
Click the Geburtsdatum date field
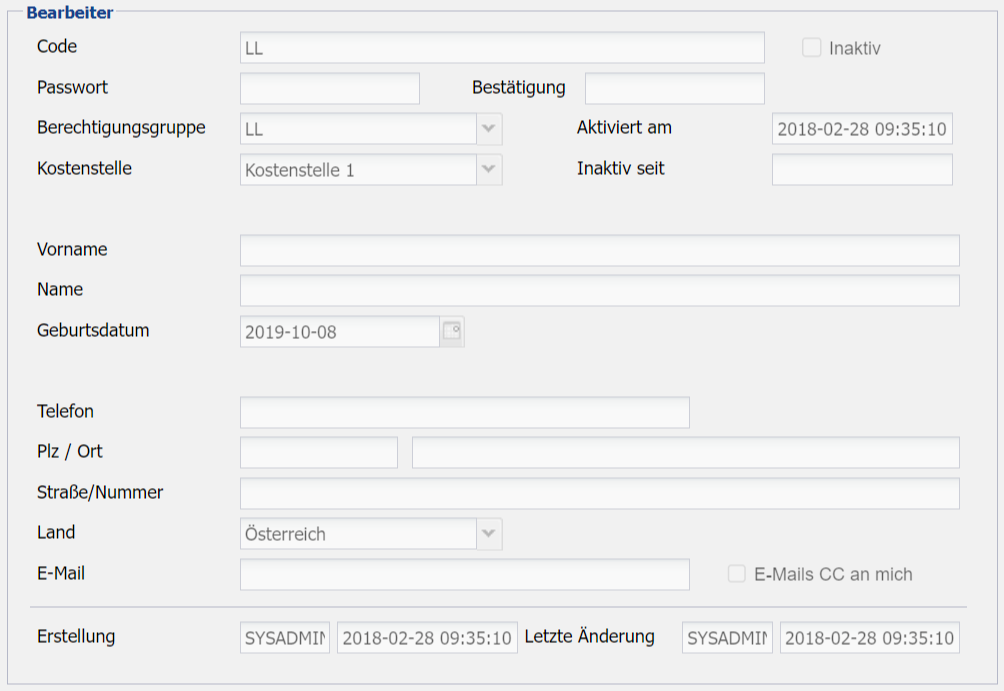pyautogui.click(x=339, y=332)
